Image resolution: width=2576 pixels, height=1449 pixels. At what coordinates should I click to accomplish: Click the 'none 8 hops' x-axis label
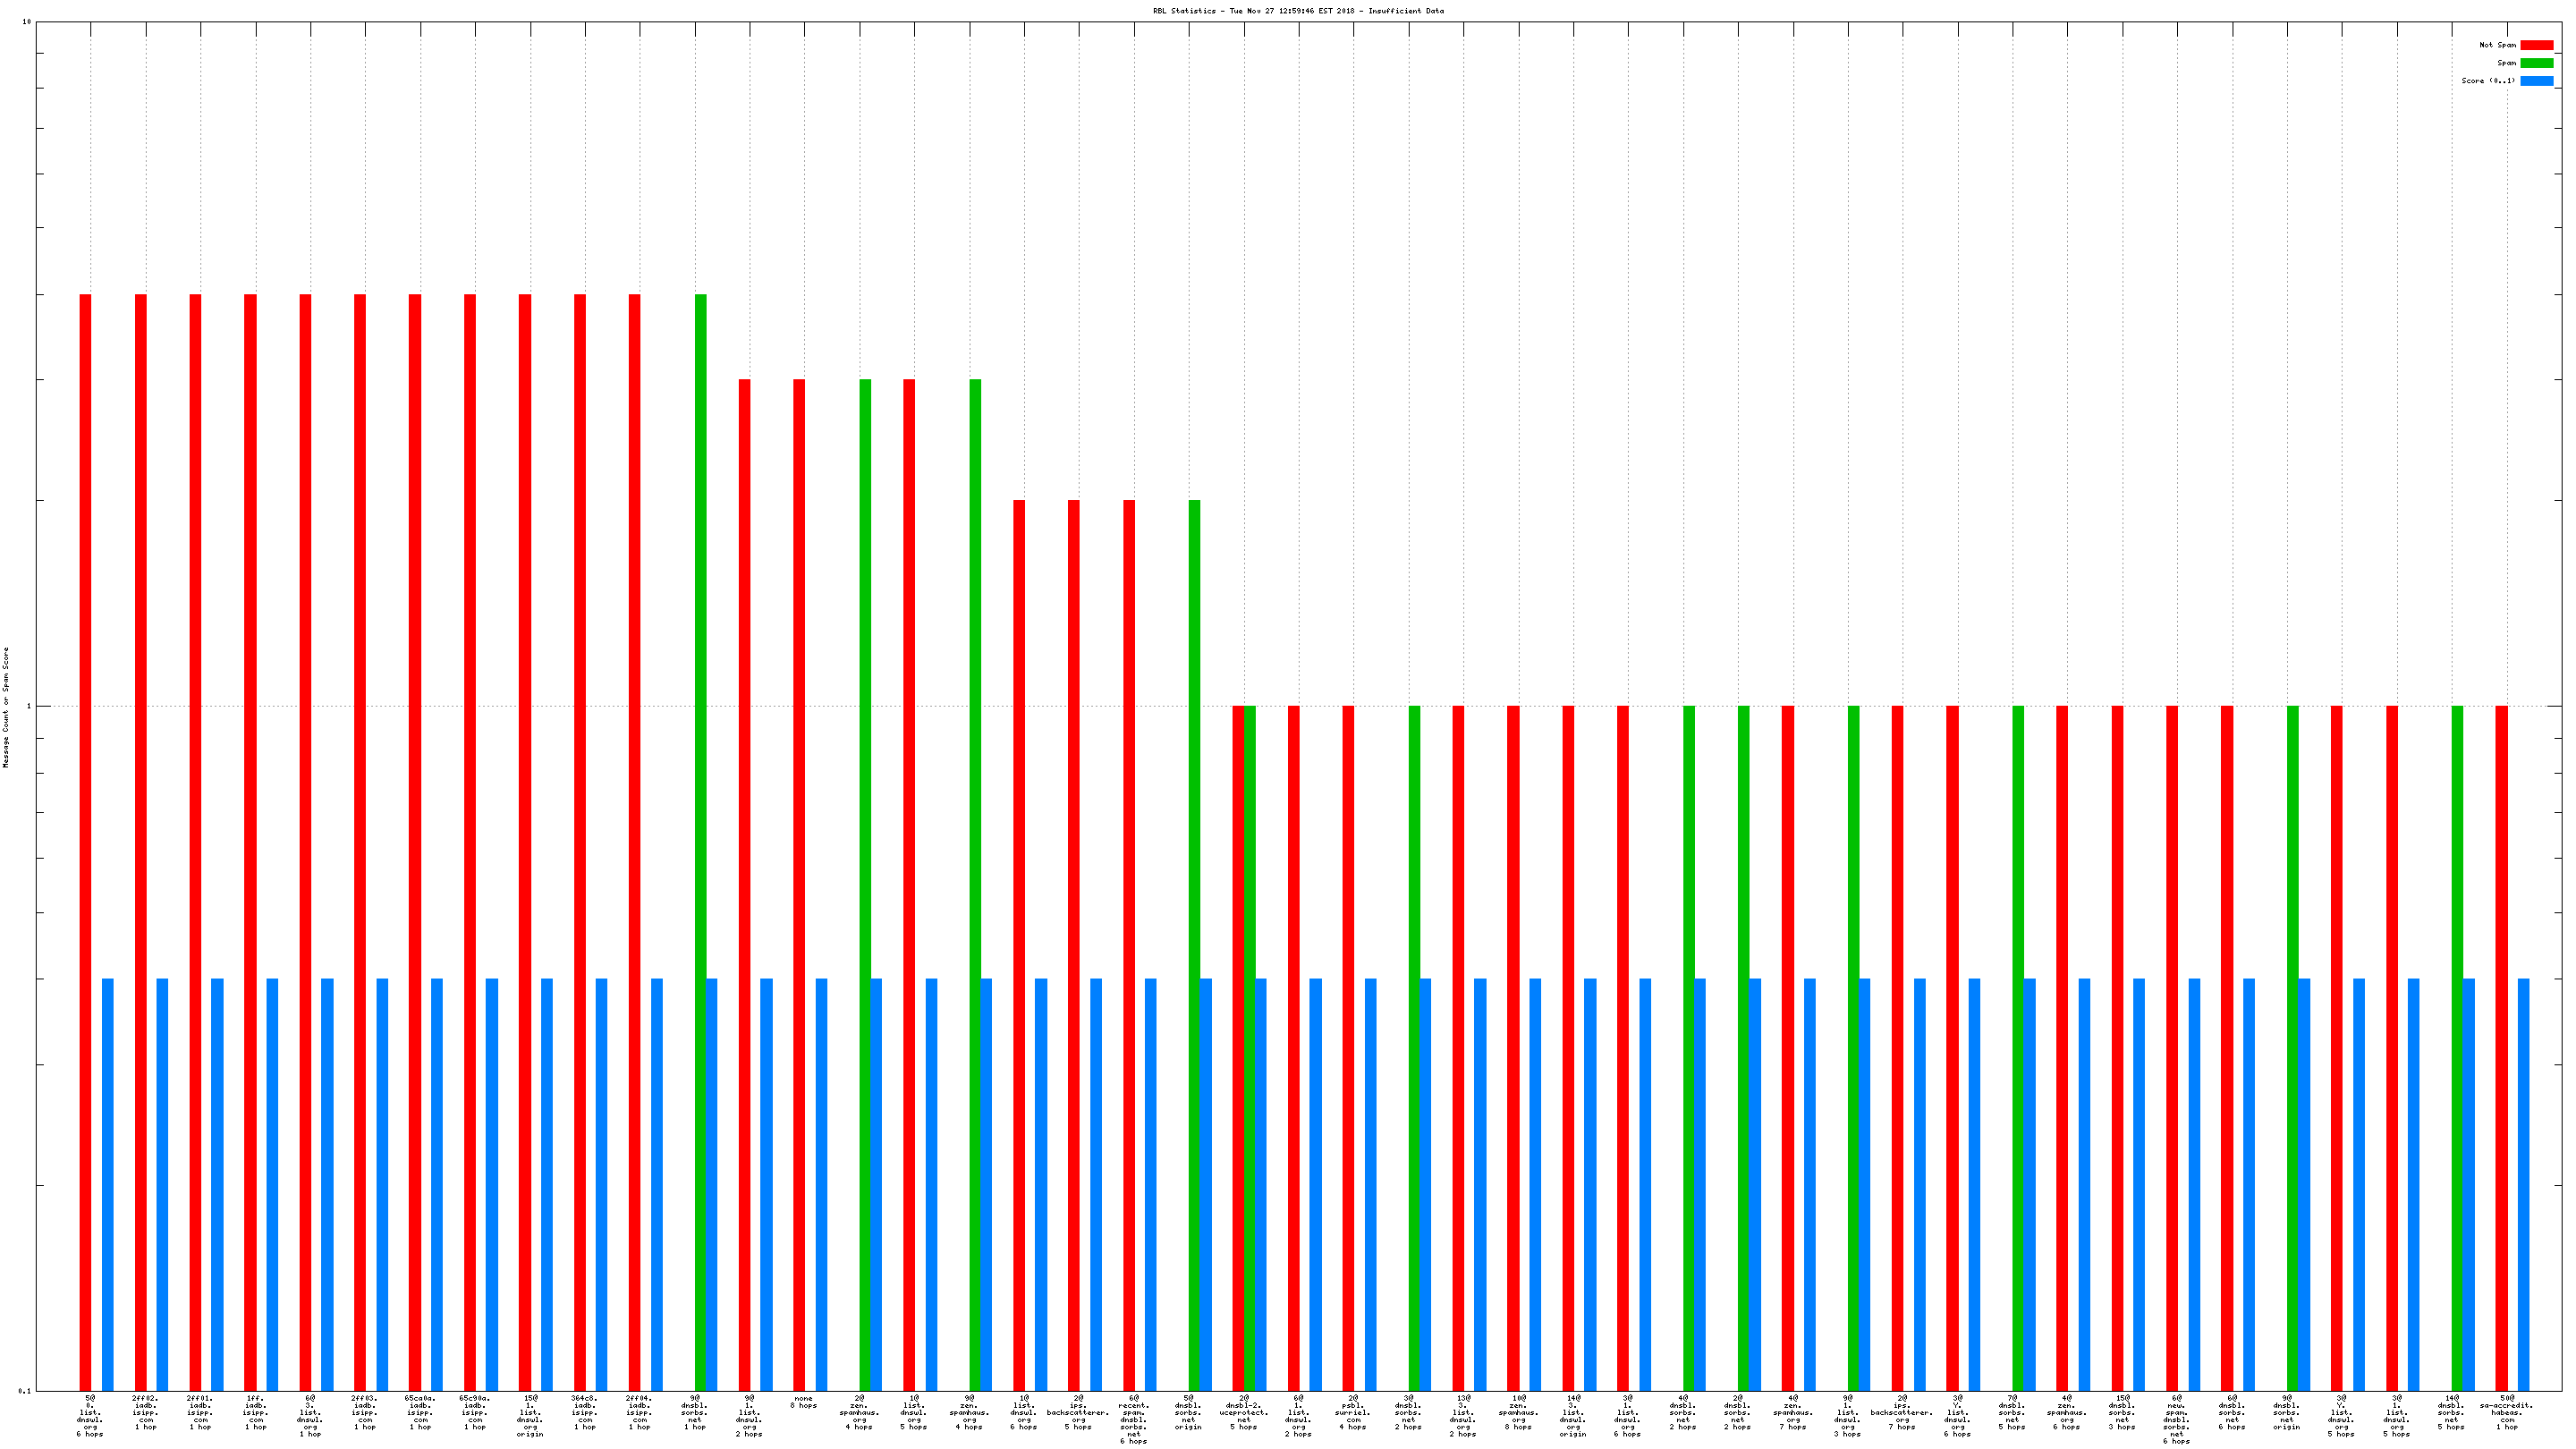[803, 1402]
